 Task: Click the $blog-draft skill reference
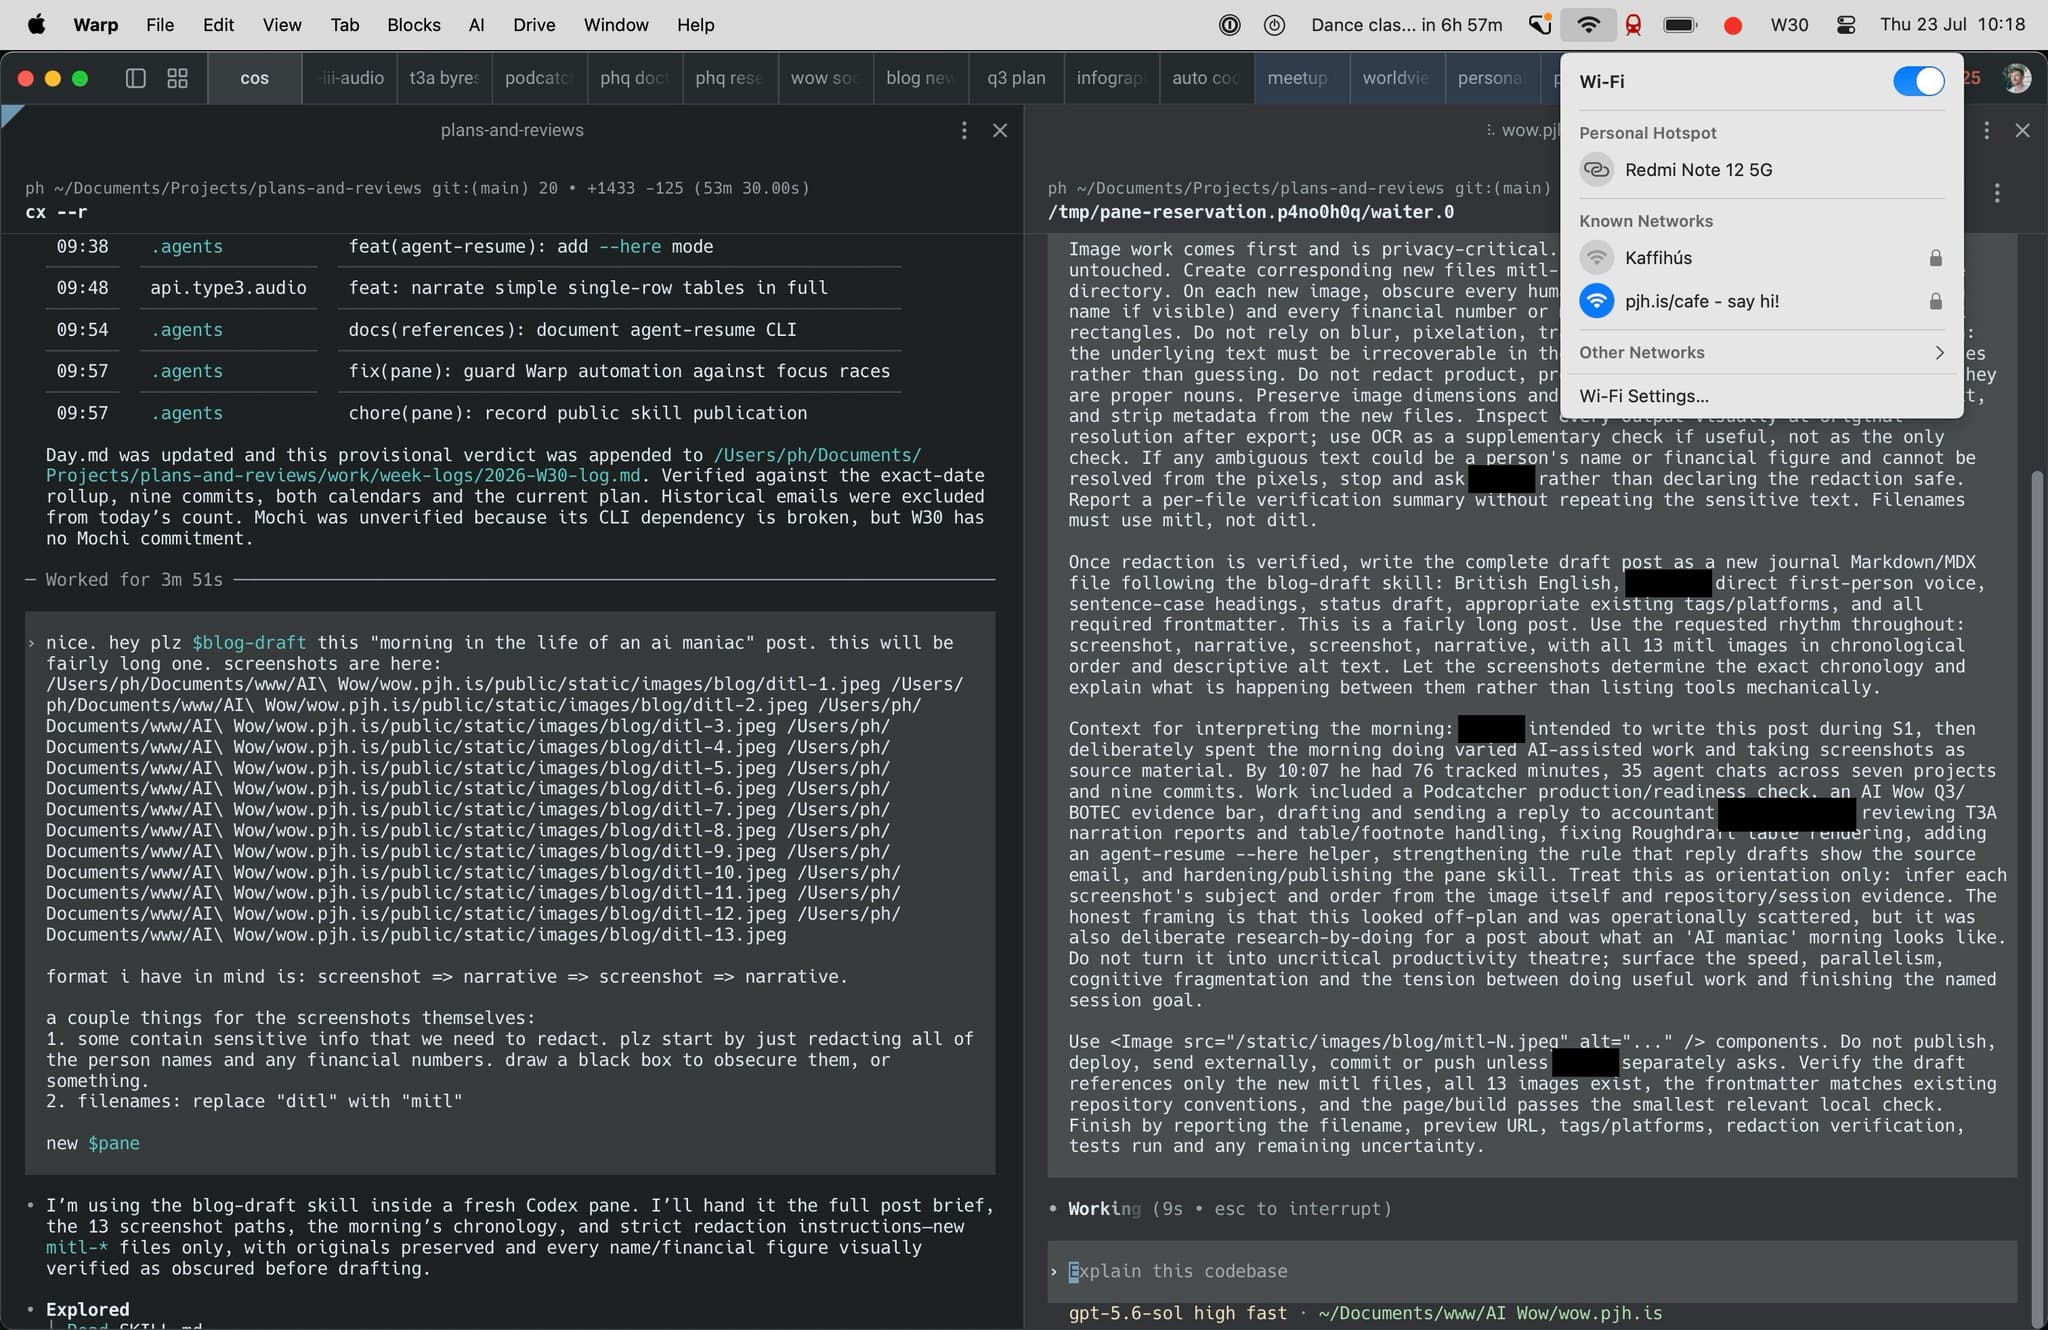pyautogui.click(x=249, y=643)
